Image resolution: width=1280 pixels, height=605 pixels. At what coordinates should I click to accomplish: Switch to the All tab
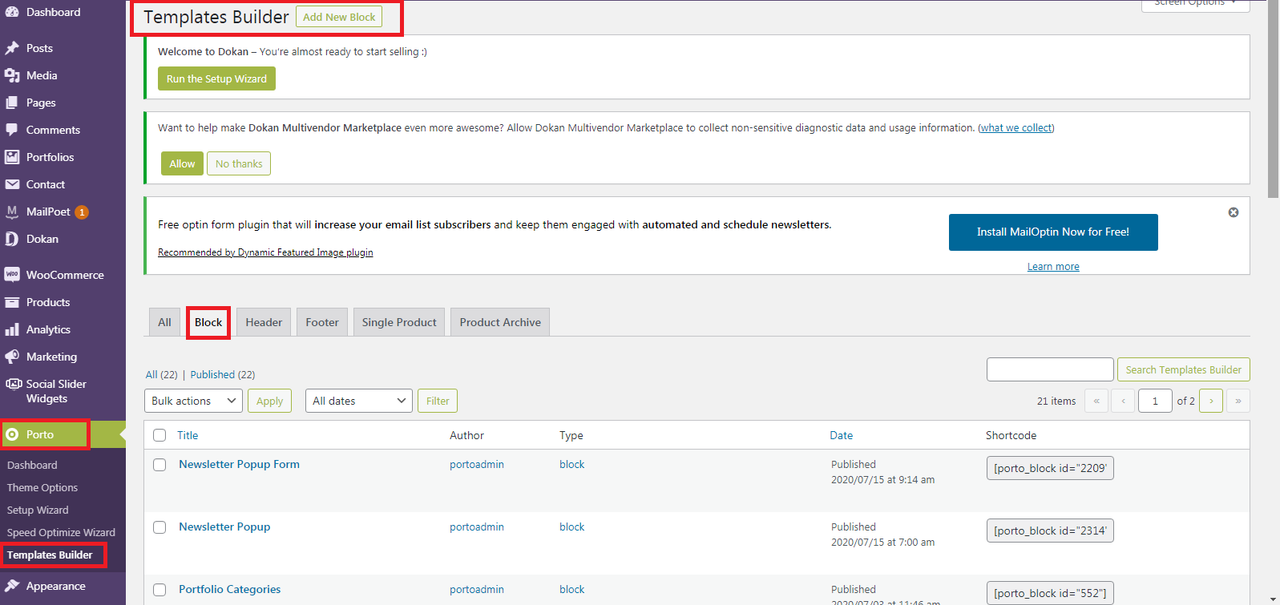[x=164, y=322]
